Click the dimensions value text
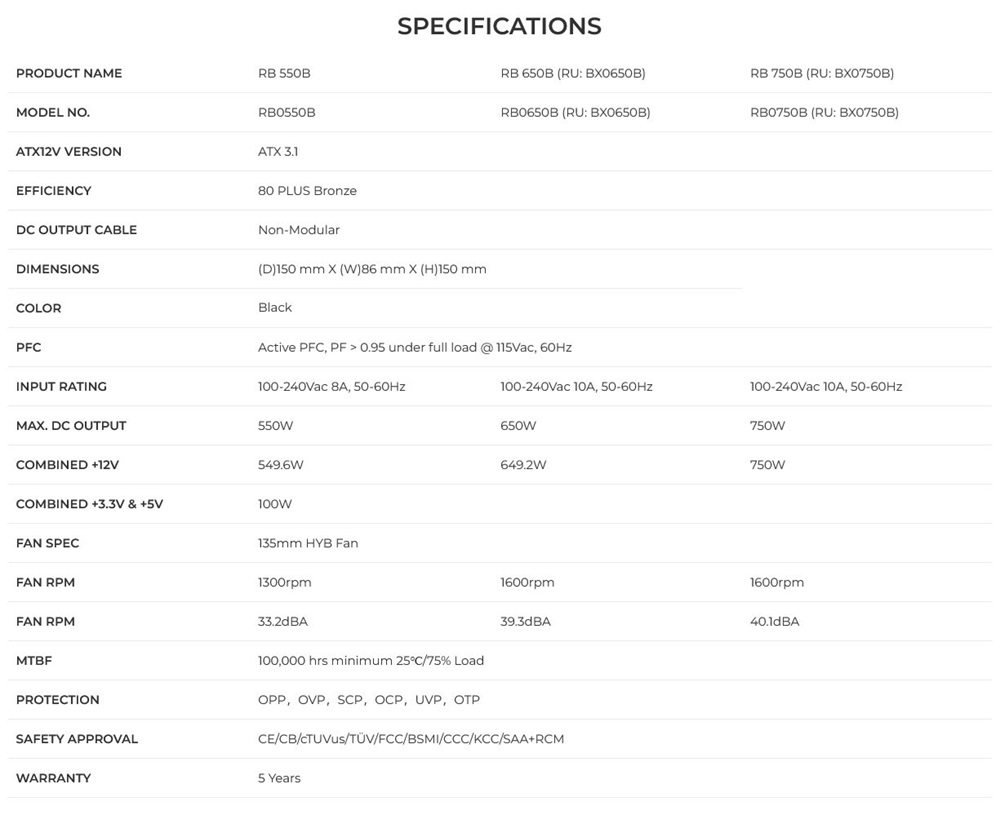Screen dimensions: 1000x815 (x=372, y=269)
